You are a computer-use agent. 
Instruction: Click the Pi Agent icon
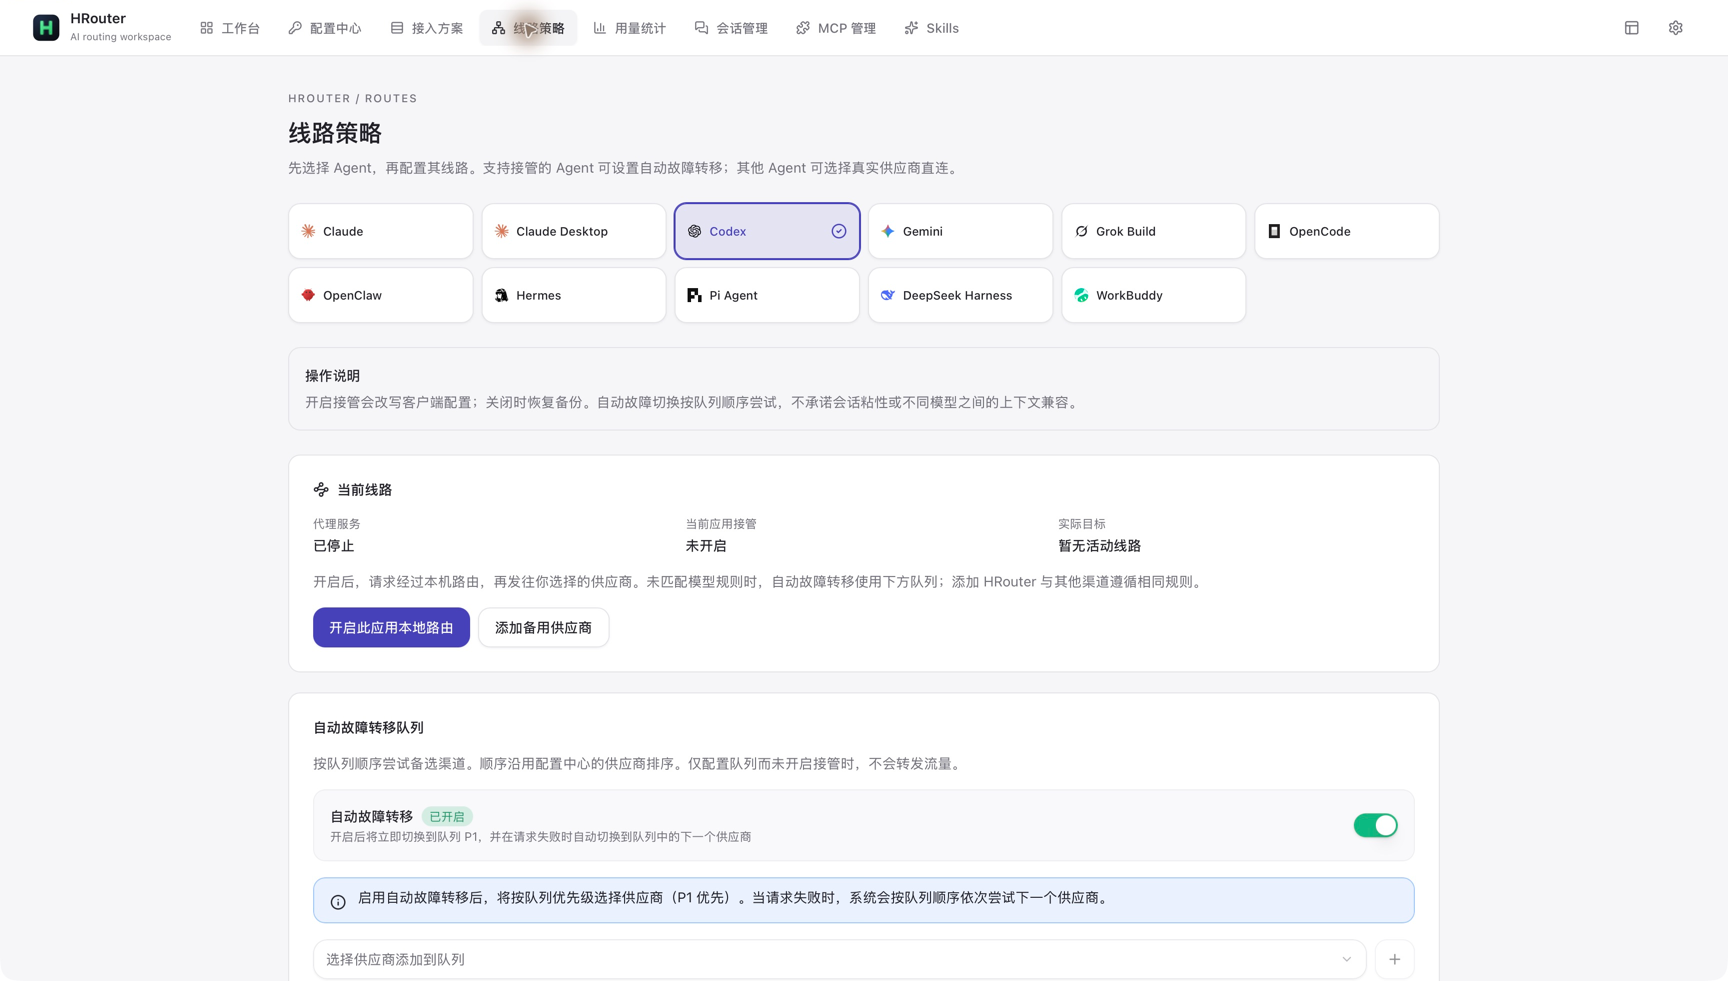[x=695, y=295]
